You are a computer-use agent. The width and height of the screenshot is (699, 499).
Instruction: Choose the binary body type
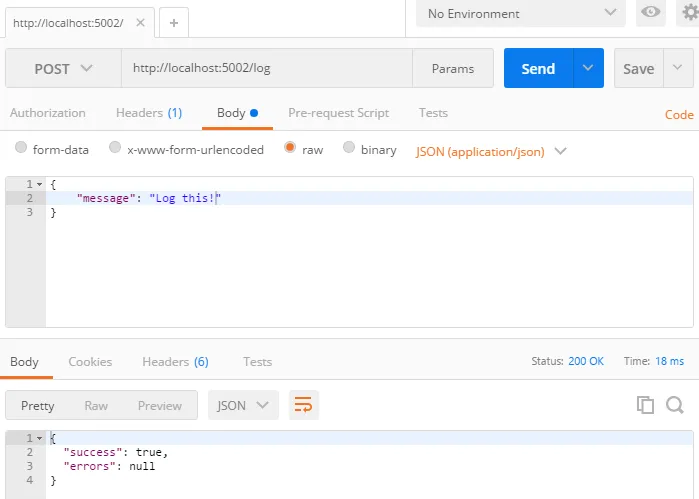(349, 148)
